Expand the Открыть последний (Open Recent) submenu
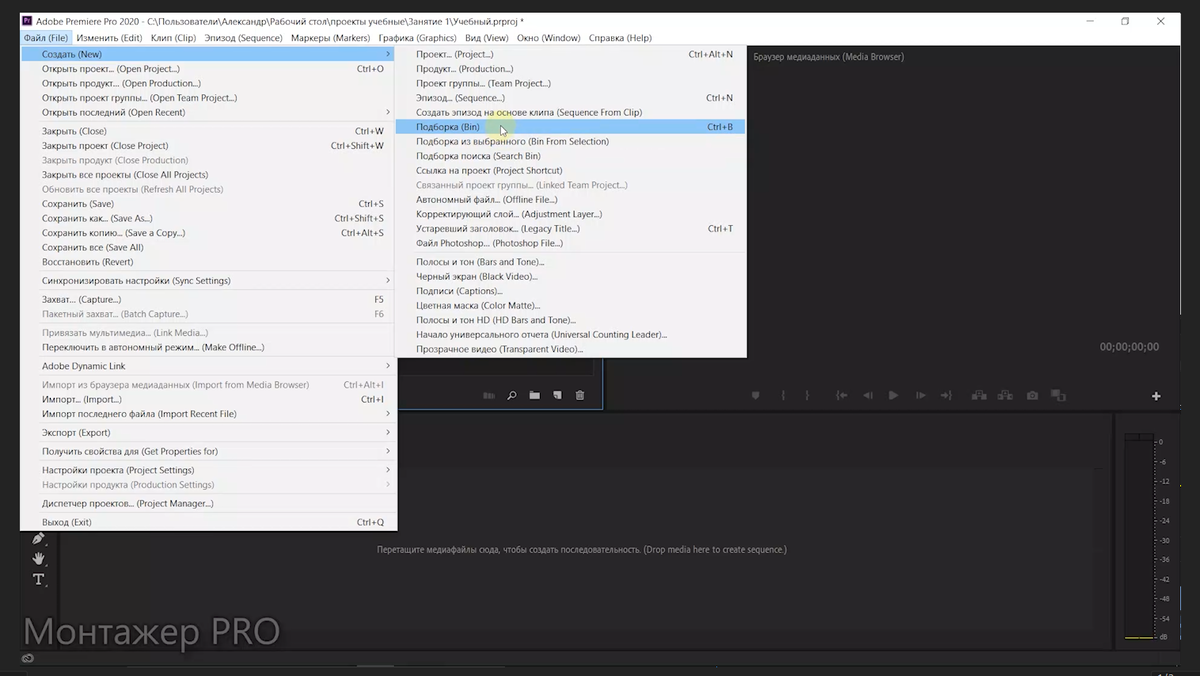Screen dimensions: 1200x676 pos(389,113)
